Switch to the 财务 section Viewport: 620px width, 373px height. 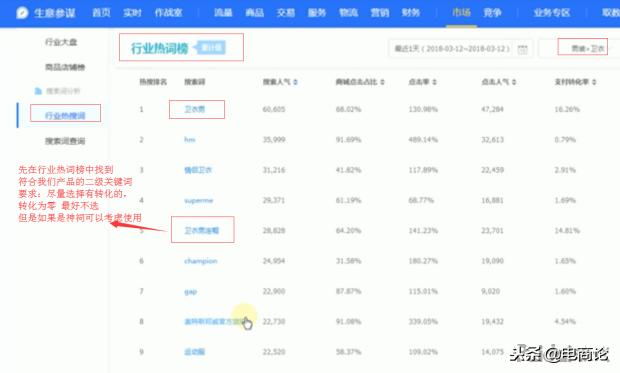click(411, 13)
